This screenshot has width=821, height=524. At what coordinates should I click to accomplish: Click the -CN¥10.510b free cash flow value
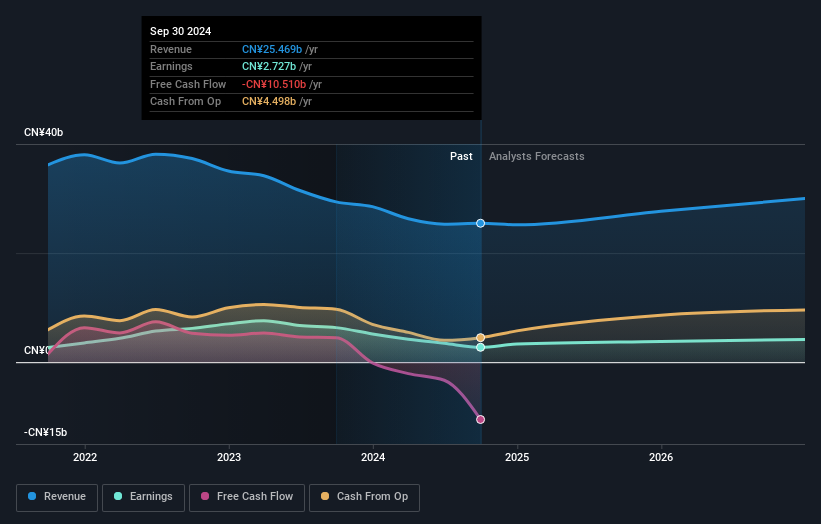point(274,84)
